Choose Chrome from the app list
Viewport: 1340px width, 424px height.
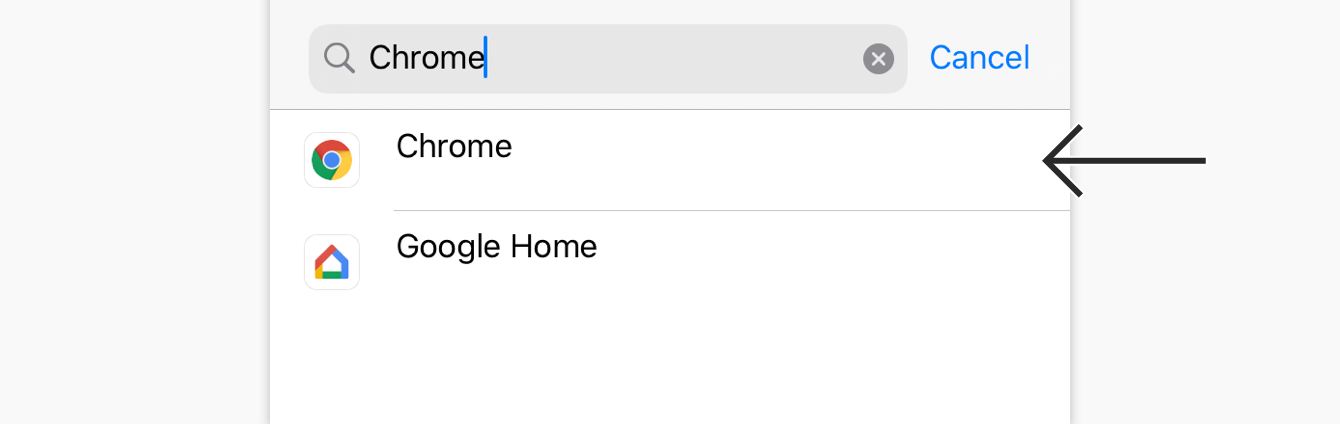pyautogui.click(x=670, y=160)
